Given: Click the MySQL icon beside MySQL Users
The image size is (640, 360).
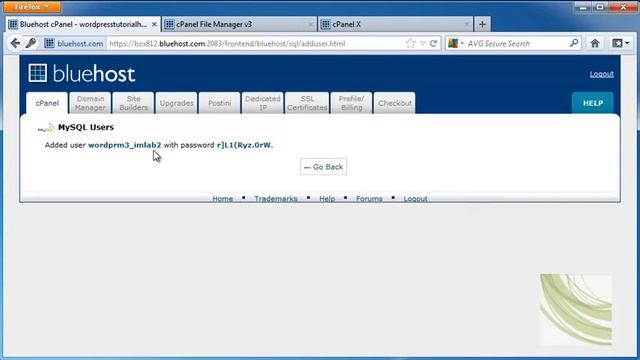Looking at the screenshot, I should point(46,128).
